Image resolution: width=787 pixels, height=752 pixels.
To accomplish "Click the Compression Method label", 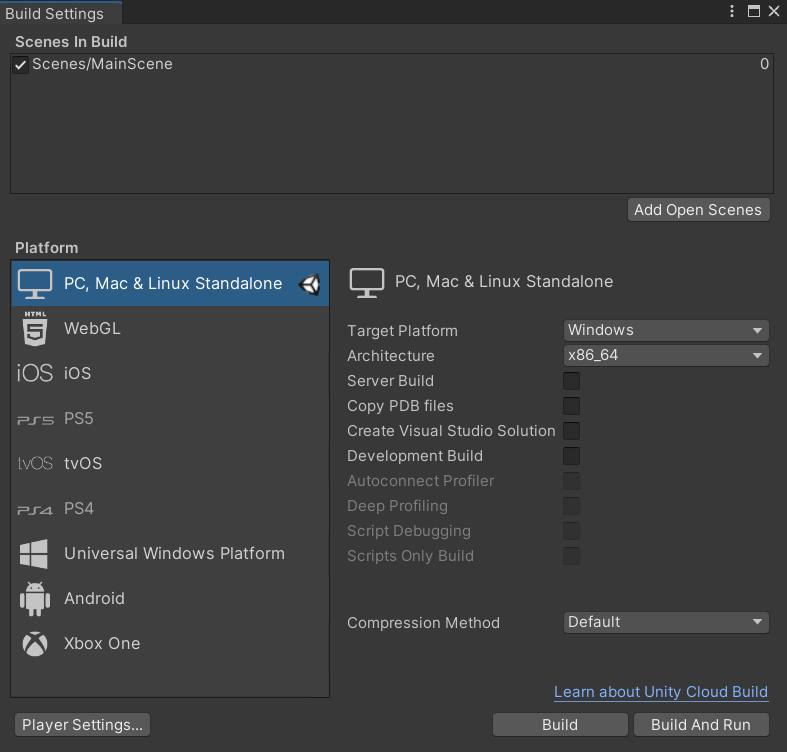I will (x=424, y=623).
